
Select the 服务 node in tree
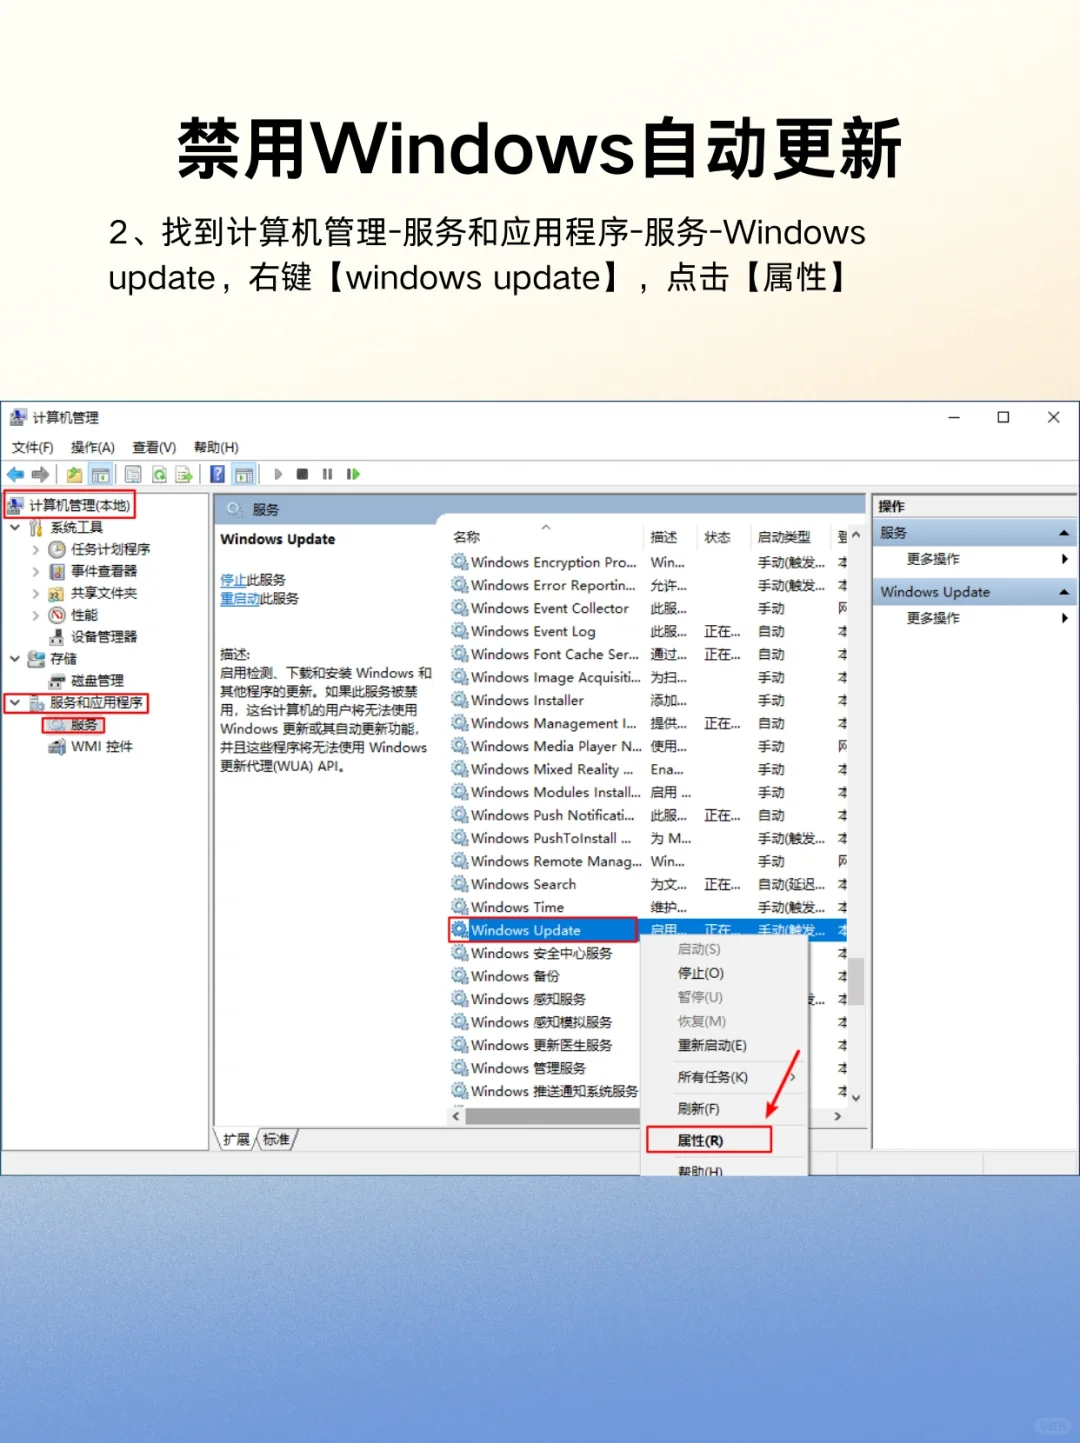coord(73,725)
